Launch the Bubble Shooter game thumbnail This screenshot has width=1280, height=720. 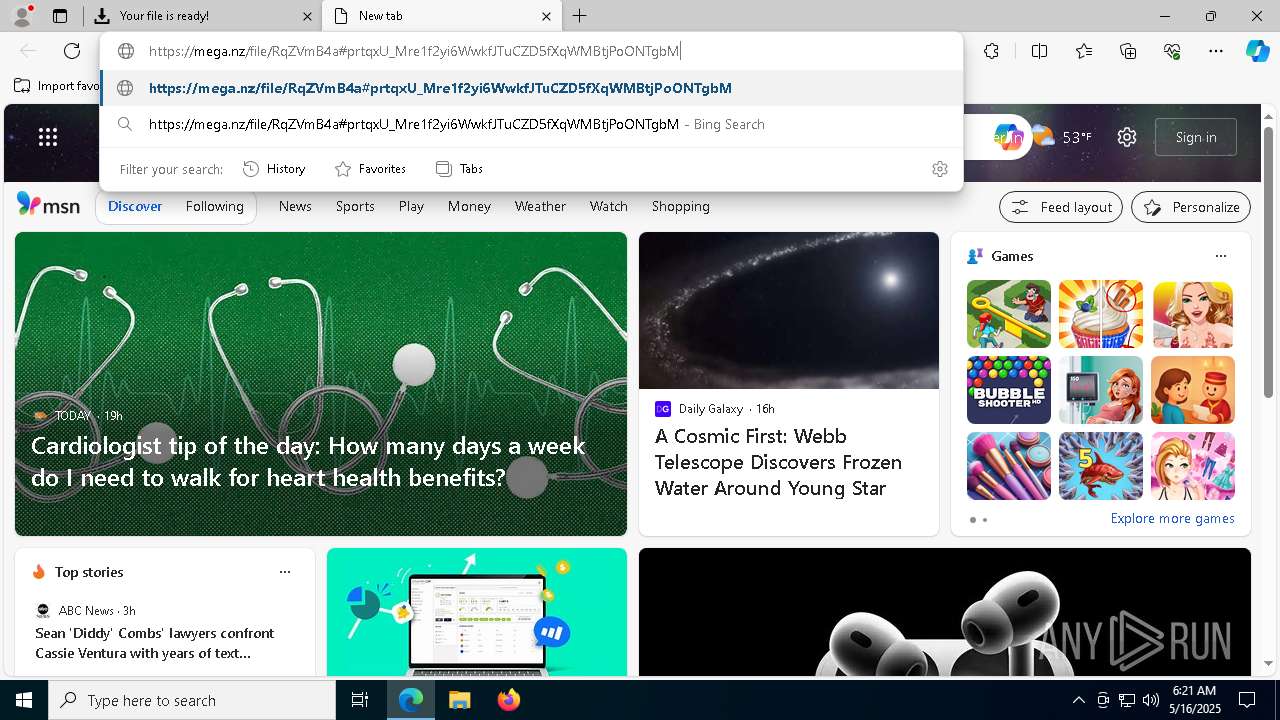(1008, 390)
